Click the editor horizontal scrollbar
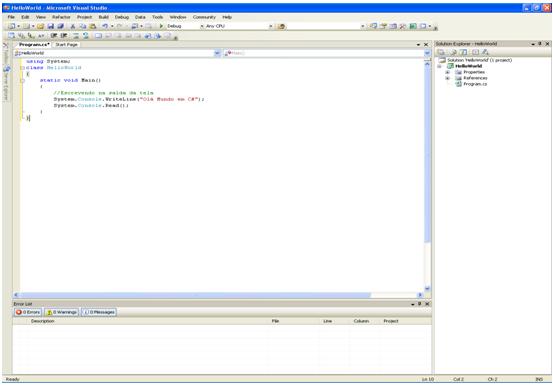The width and height of the screenshot is (553, 385). (x=218, y=295)
